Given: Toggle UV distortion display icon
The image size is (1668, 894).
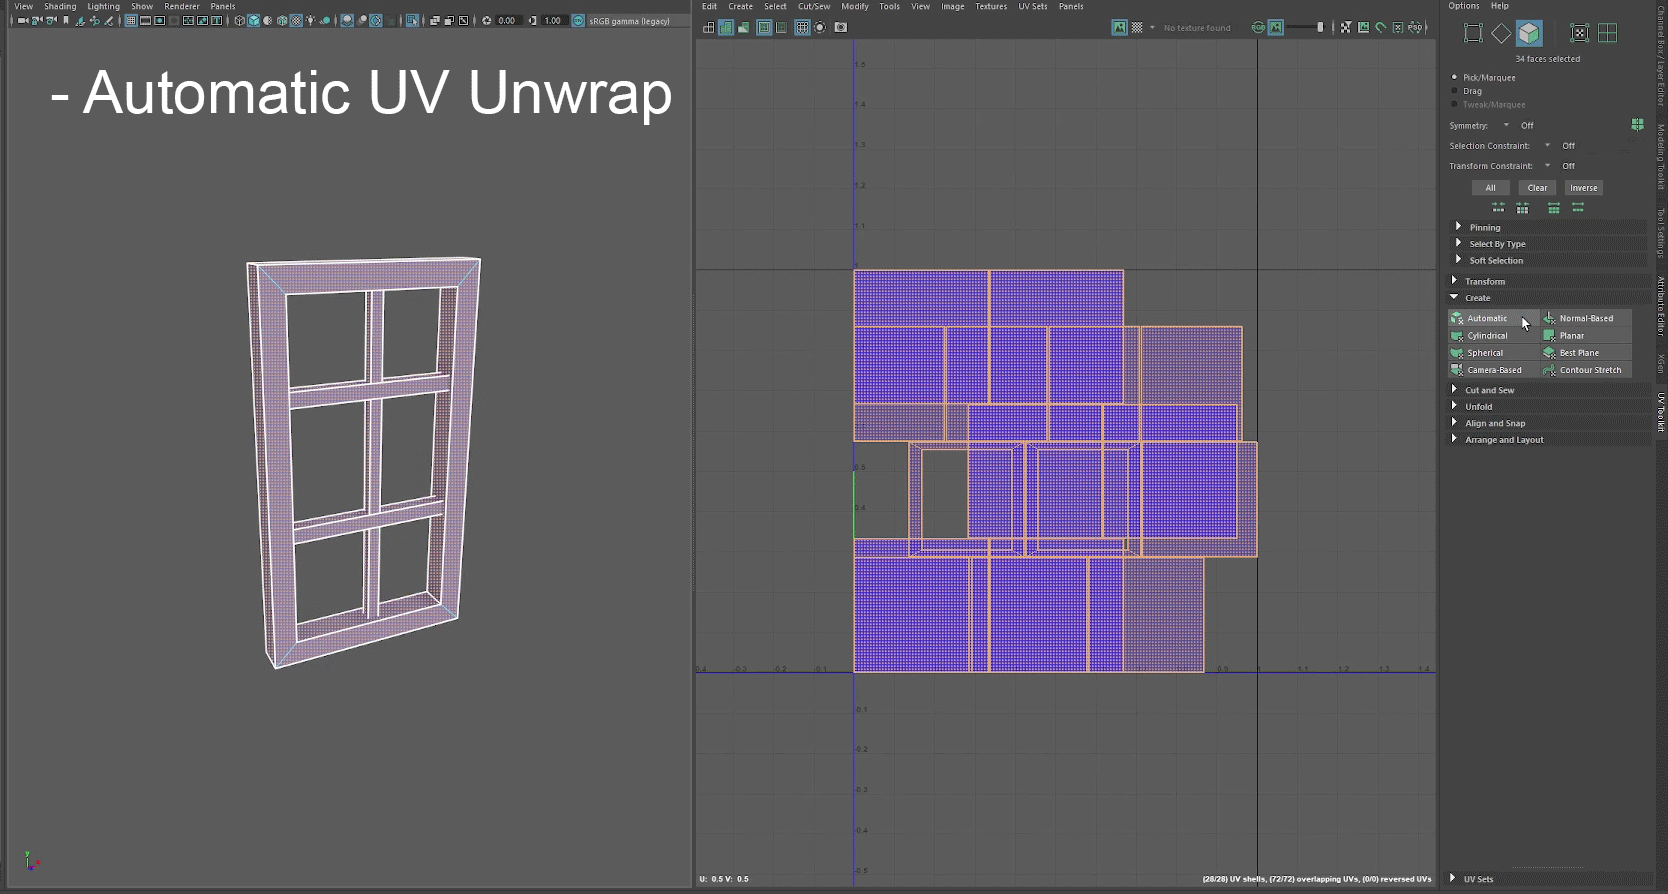Looking at the screenshot, I should (743, 27).
